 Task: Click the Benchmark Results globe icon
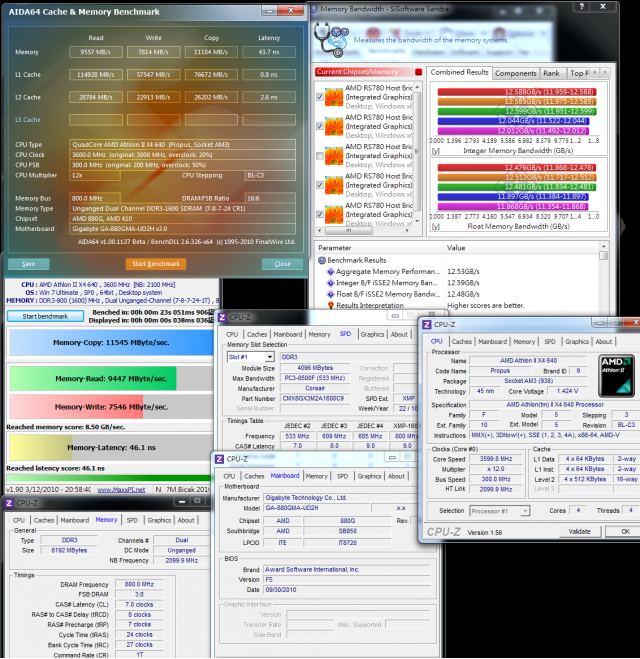[322, 260]
